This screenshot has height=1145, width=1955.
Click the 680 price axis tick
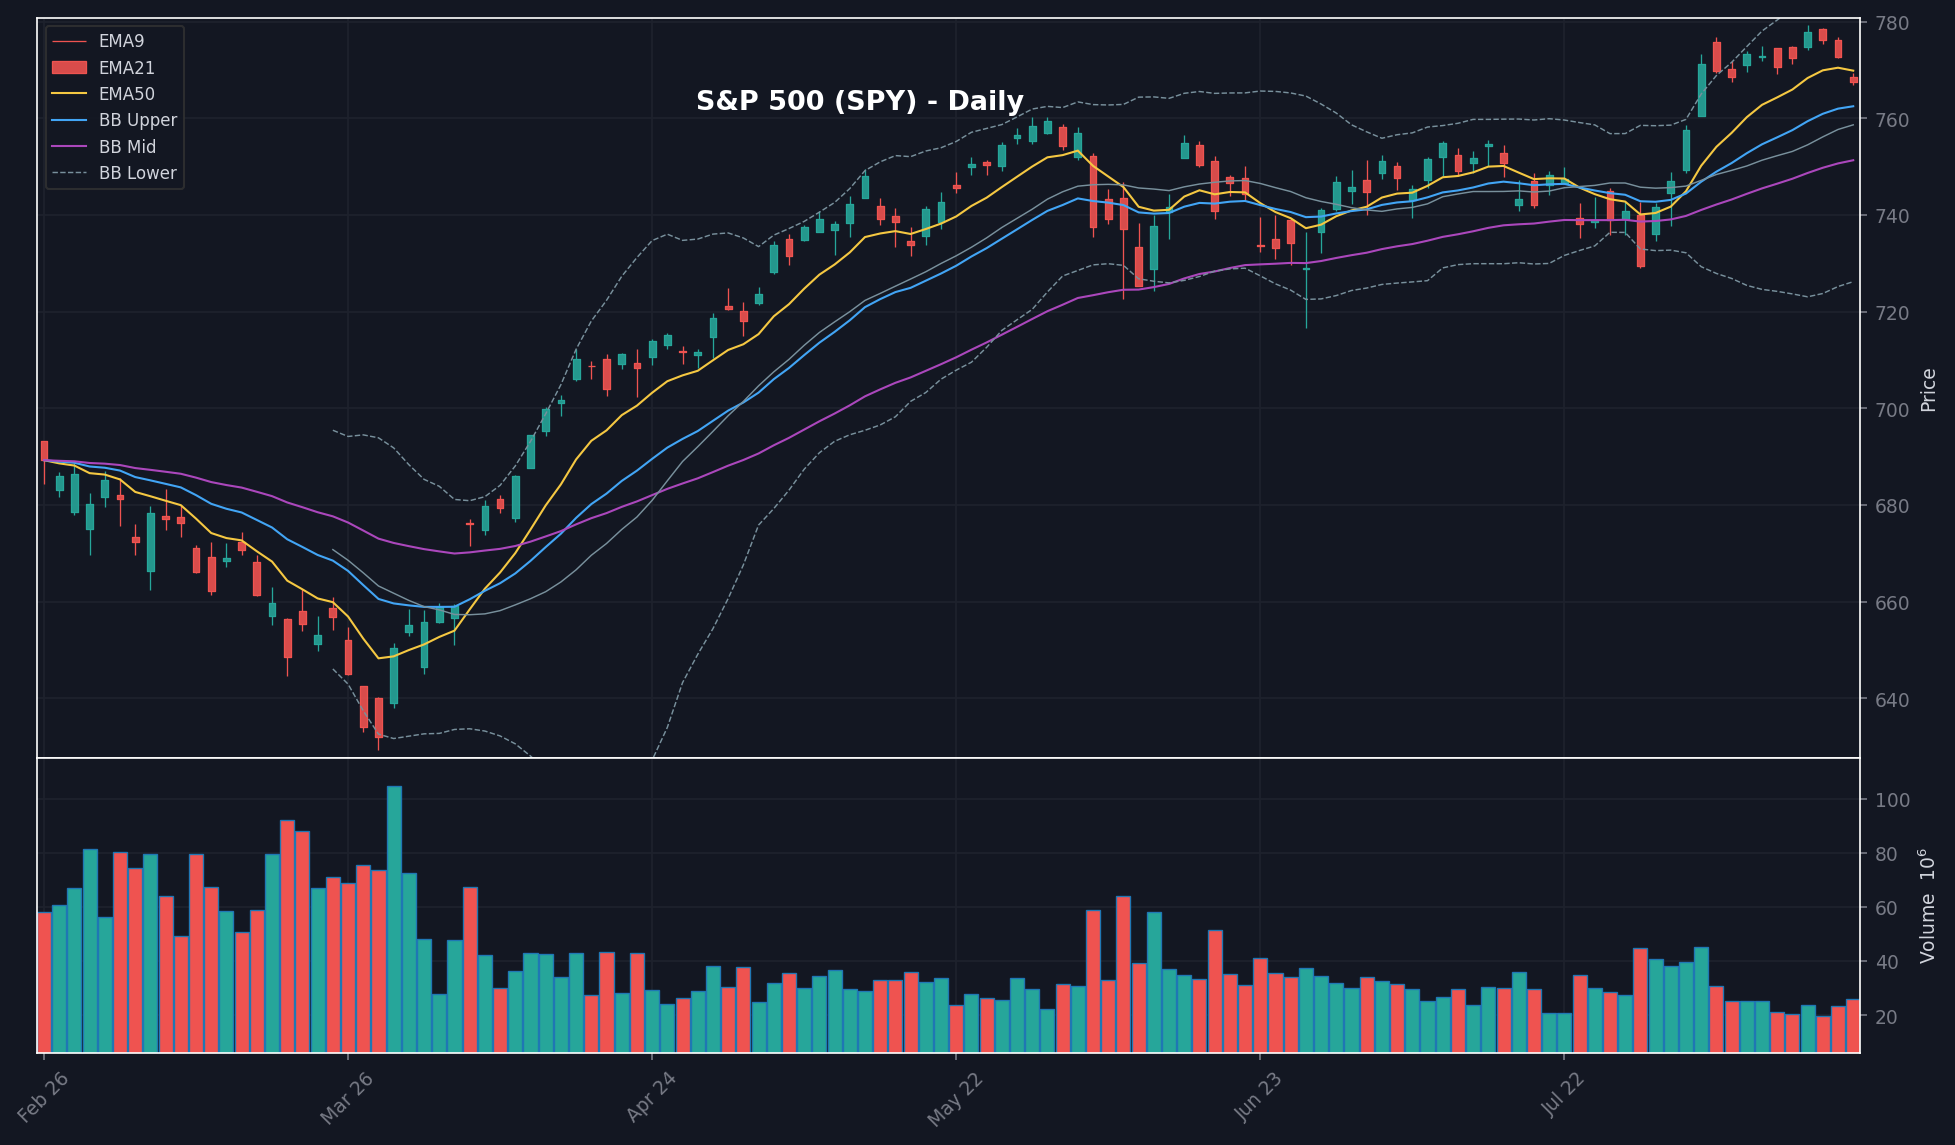1890,506
